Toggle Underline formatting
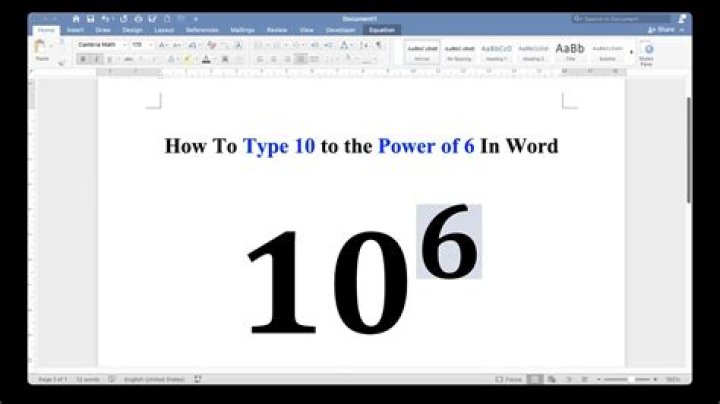720x404 pixels. (109, 59)
